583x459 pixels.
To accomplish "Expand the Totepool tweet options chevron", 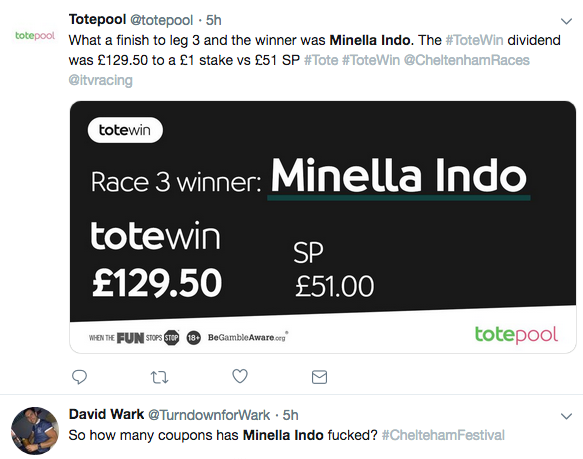I will [x=566, y=21].
